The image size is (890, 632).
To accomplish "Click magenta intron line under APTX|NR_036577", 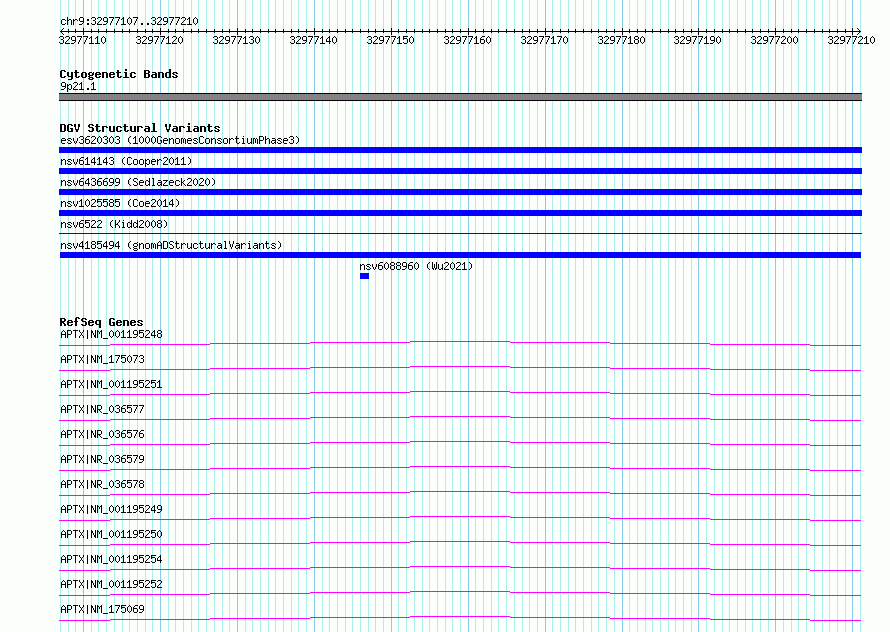I will click(x=460, y=417).
